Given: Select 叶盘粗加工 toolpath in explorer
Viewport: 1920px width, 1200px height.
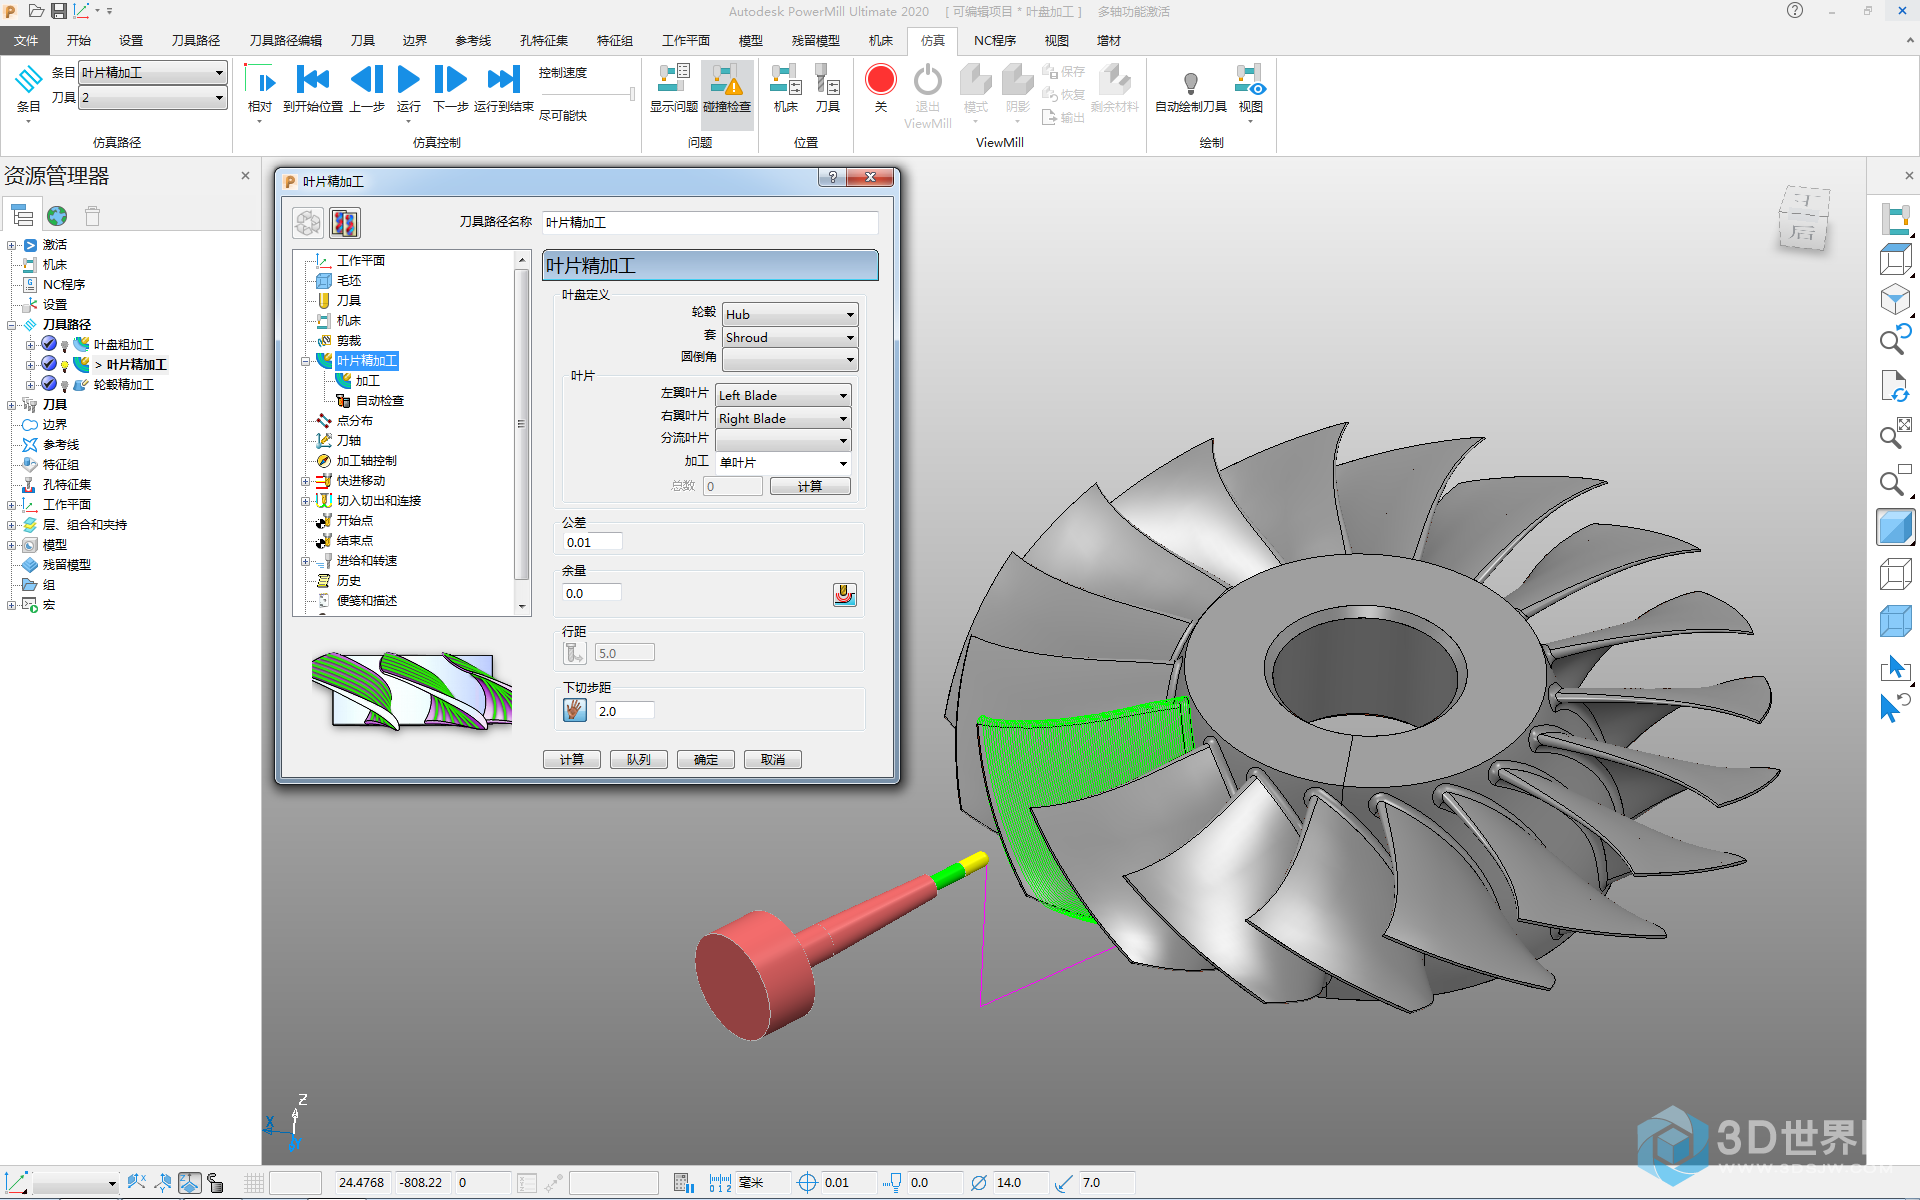Looking at the screenshot, I should (124, 345).
